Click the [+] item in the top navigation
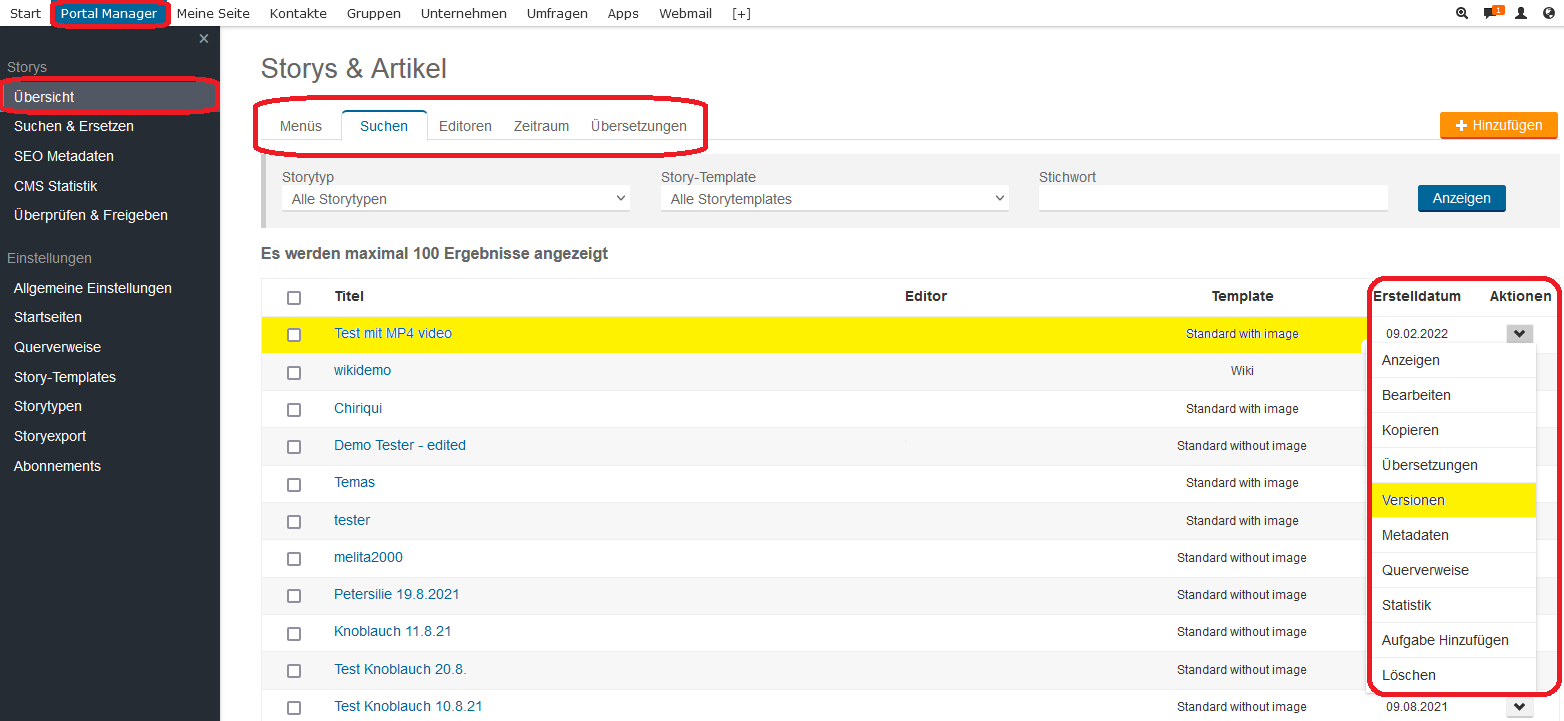The height and width of the screenshot is (721, 1564). (x=741, y=13)
